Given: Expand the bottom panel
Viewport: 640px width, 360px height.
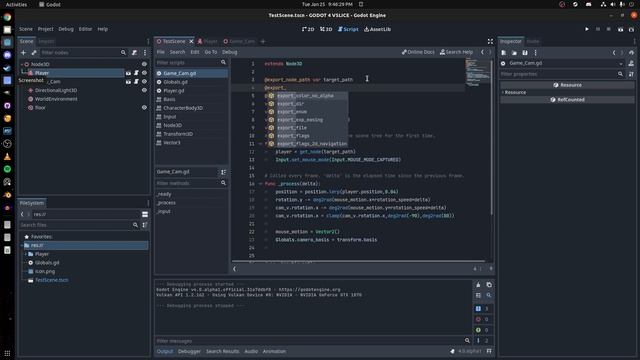Looking at the screenshot, I should [489, 351].
